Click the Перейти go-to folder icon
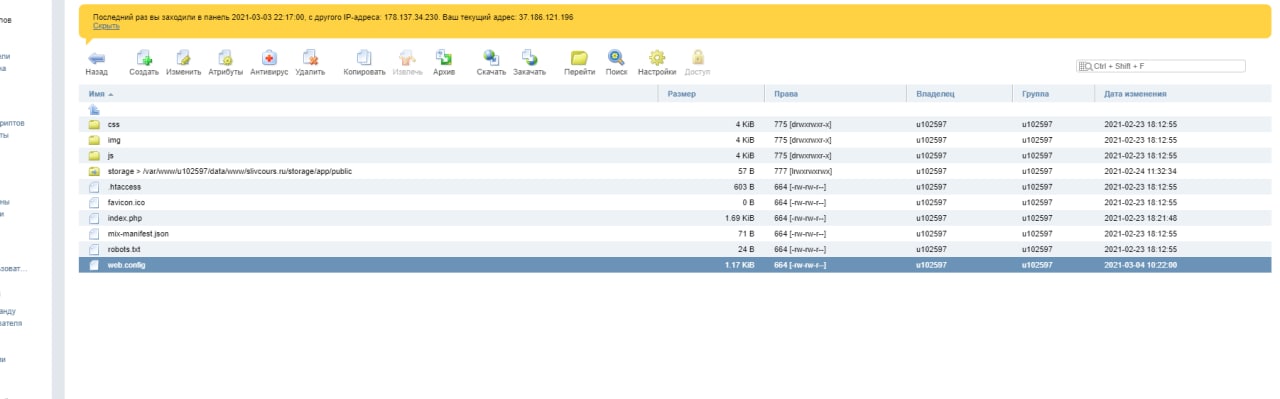The image size is (1280, 399). (579, 57)
